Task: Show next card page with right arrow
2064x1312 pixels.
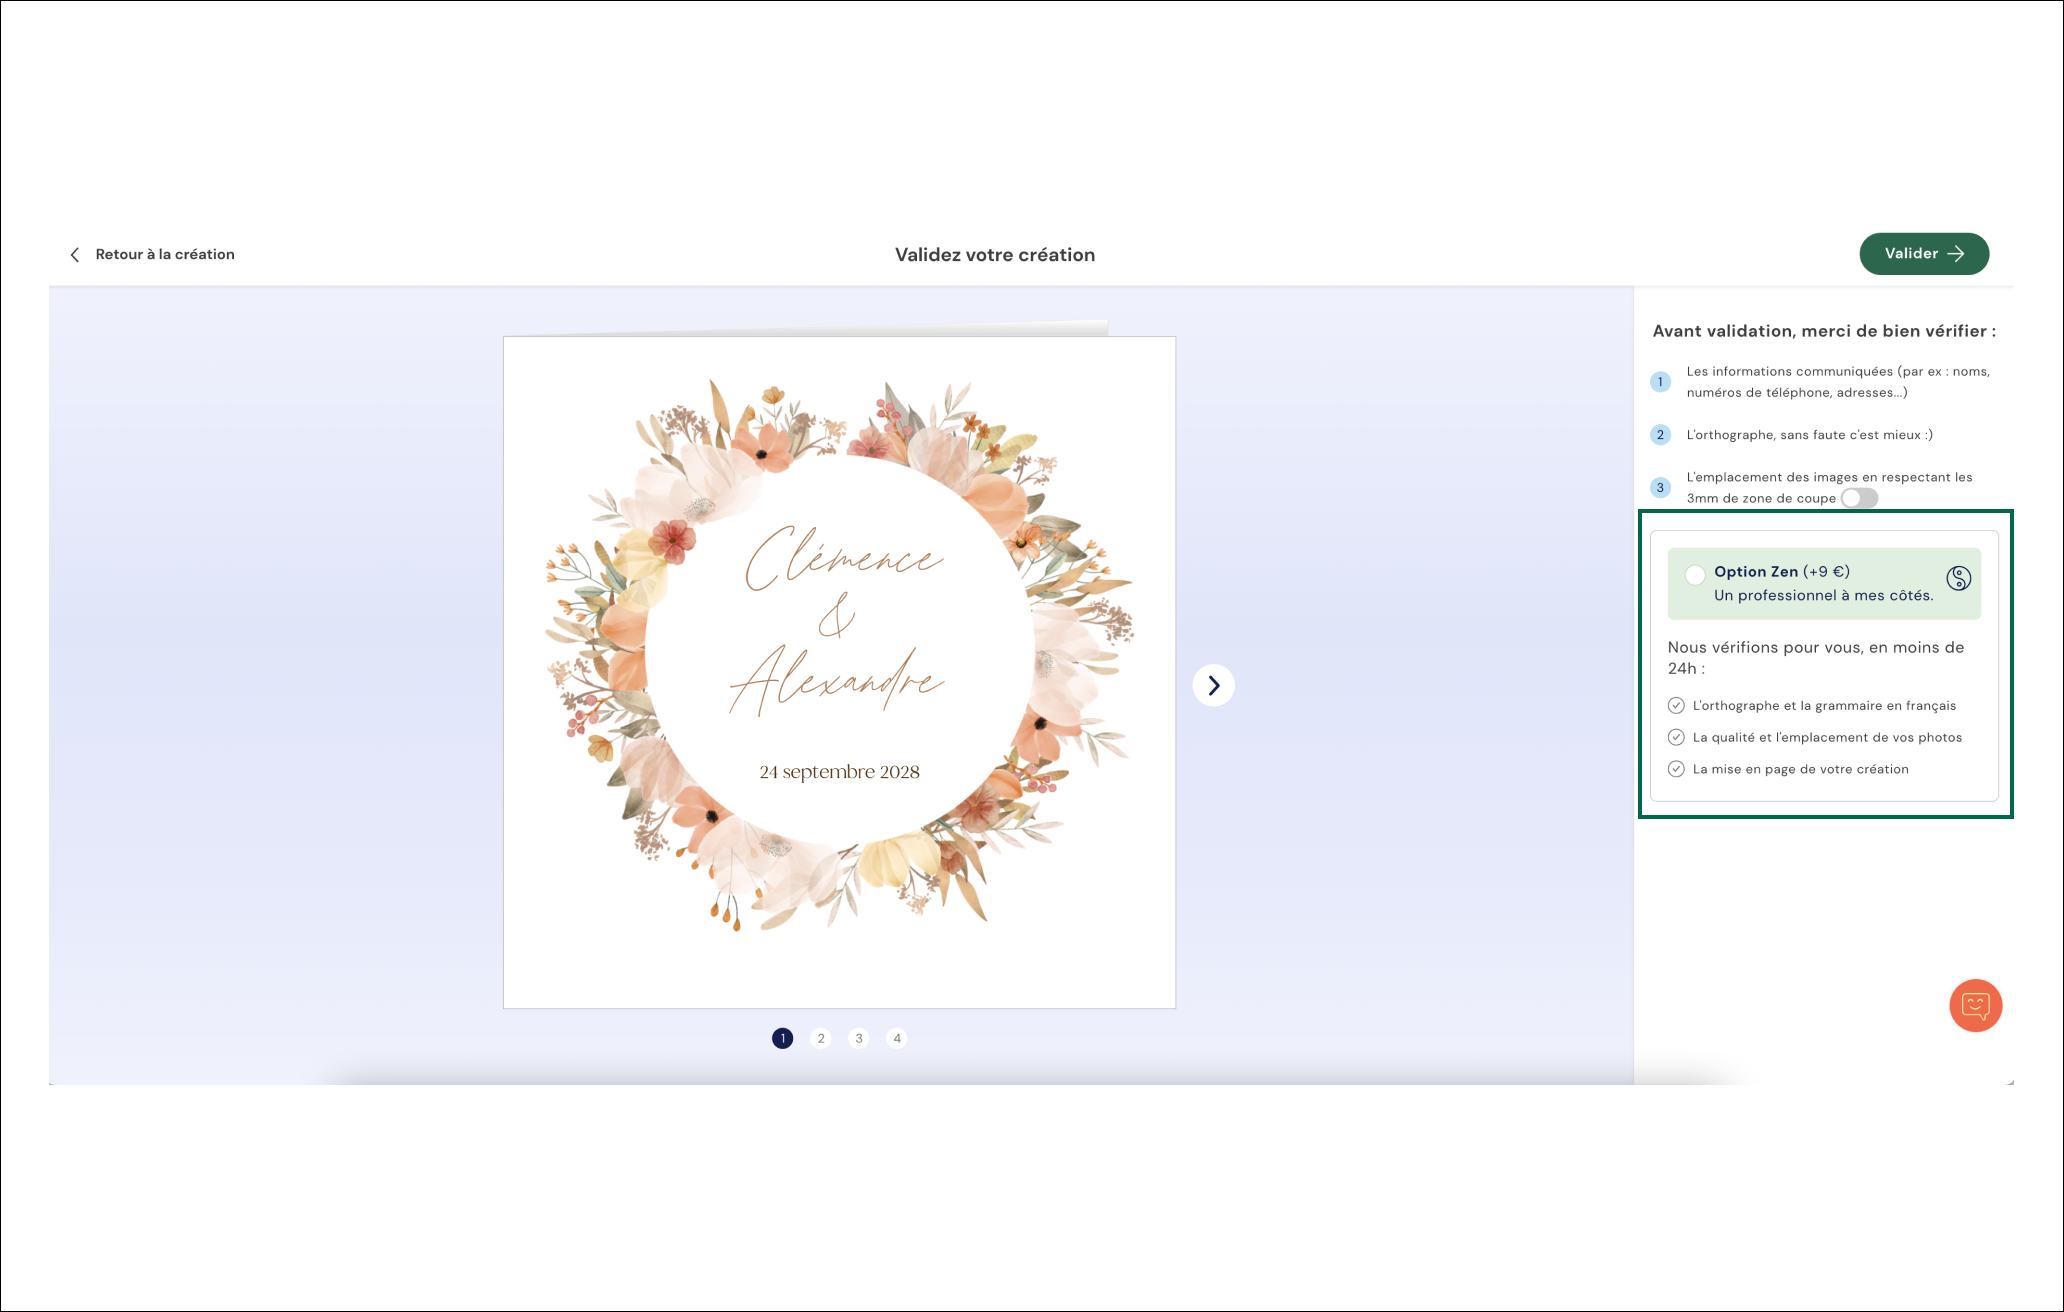Action: tap(1213, 686)
